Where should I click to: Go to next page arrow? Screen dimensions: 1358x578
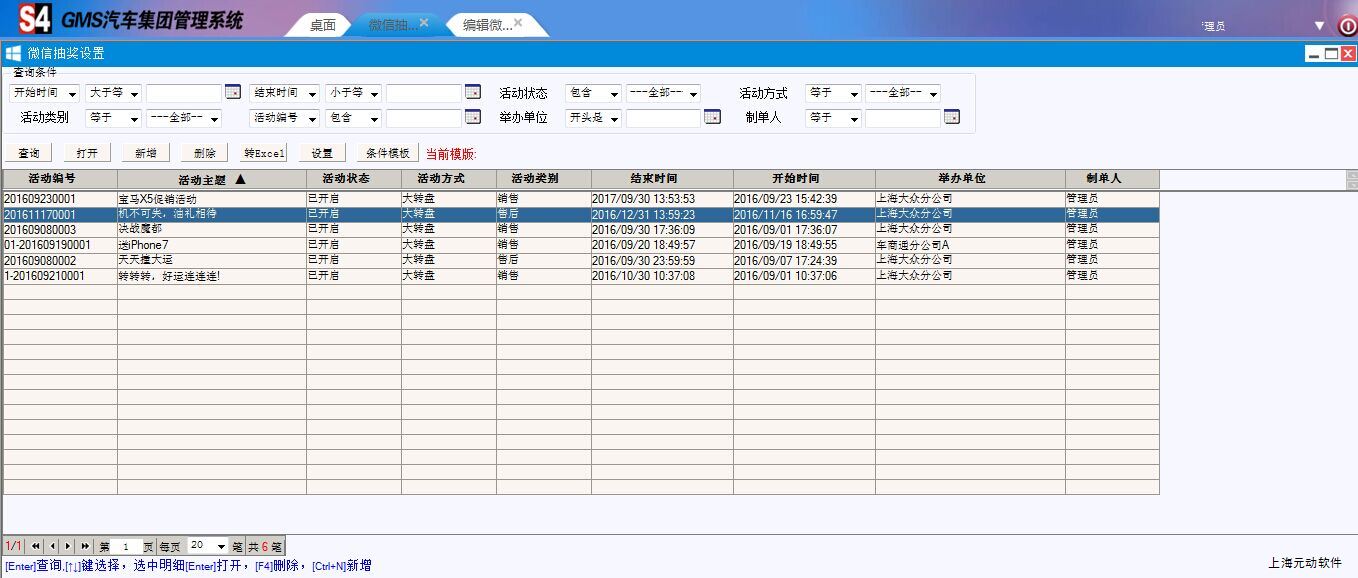[68, 546]
